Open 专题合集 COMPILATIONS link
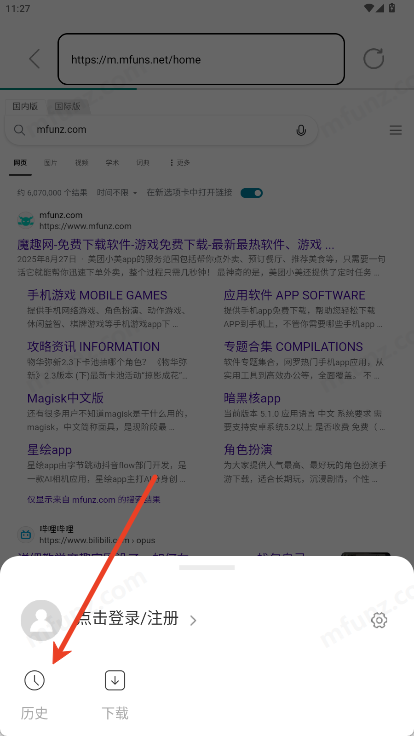The width and height of the screenshot is (414, 736). (x=293, y=347)
